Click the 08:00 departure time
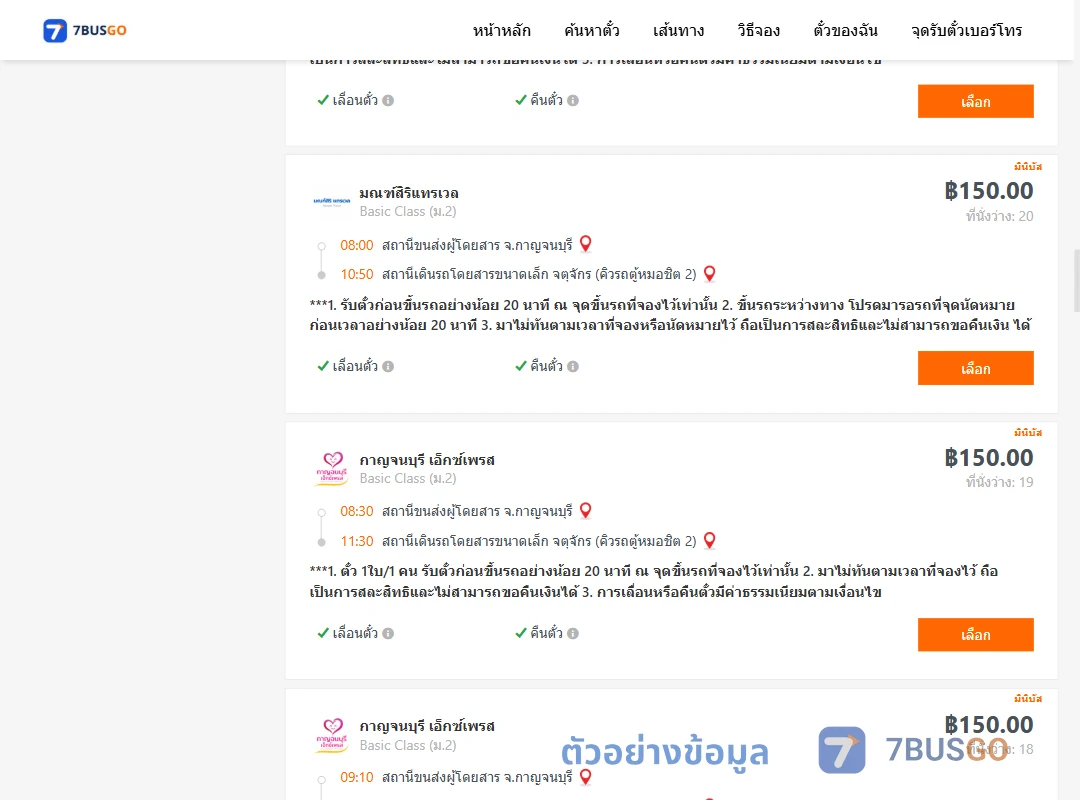This screenshot has height=800, width=1080. coord(357,245)
